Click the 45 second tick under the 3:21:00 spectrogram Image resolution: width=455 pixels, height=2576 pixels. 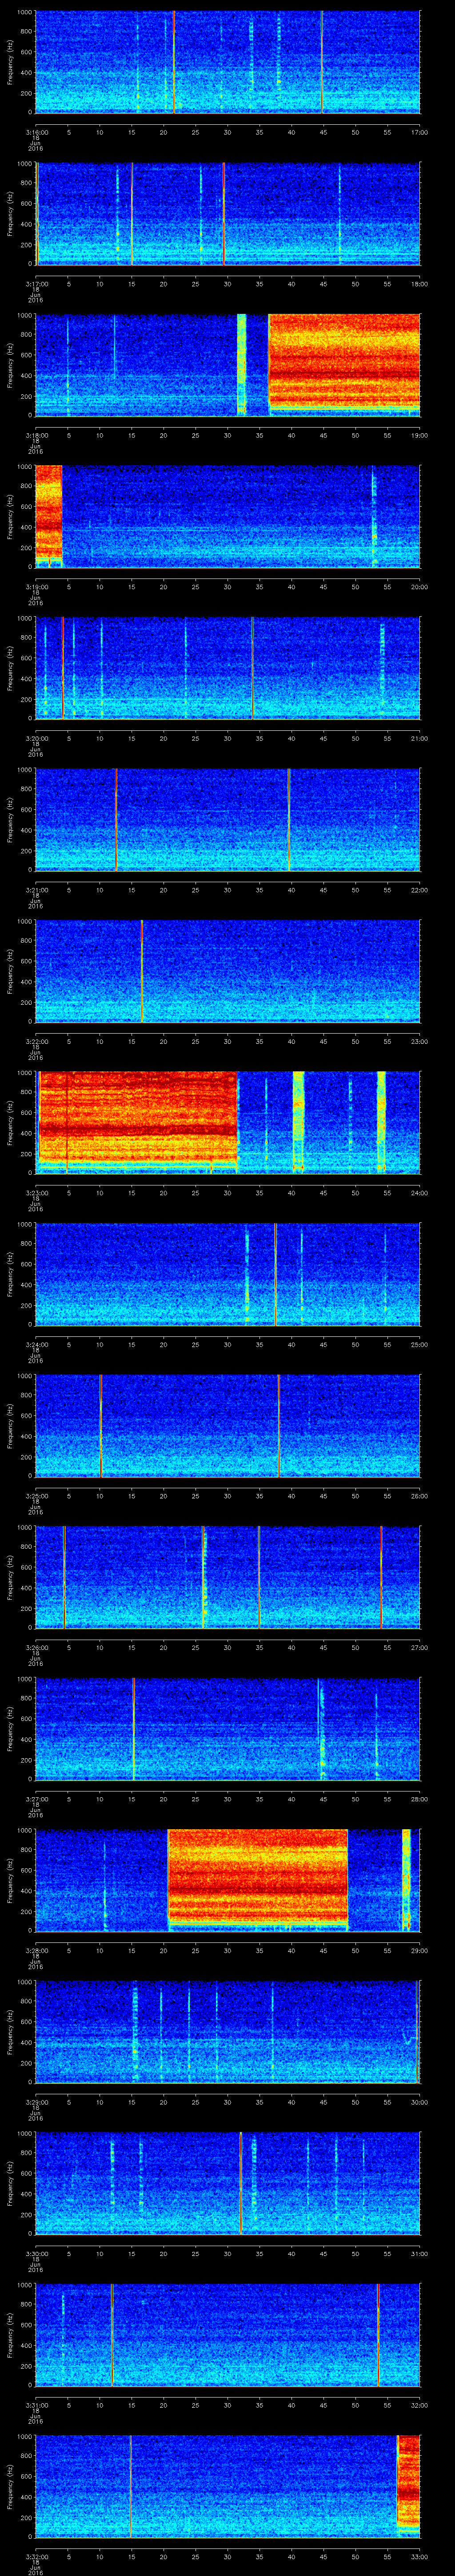click(x=323, y=890)
